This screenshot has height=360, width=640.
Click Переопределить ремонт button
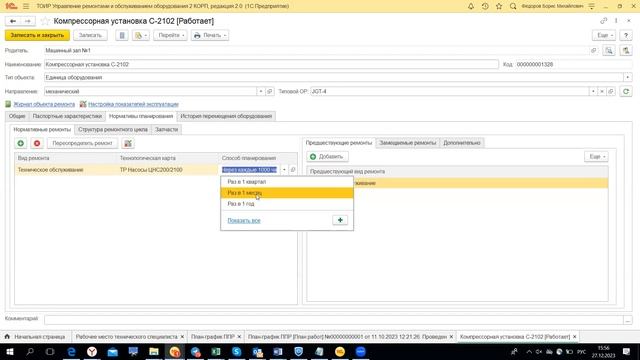82,143
